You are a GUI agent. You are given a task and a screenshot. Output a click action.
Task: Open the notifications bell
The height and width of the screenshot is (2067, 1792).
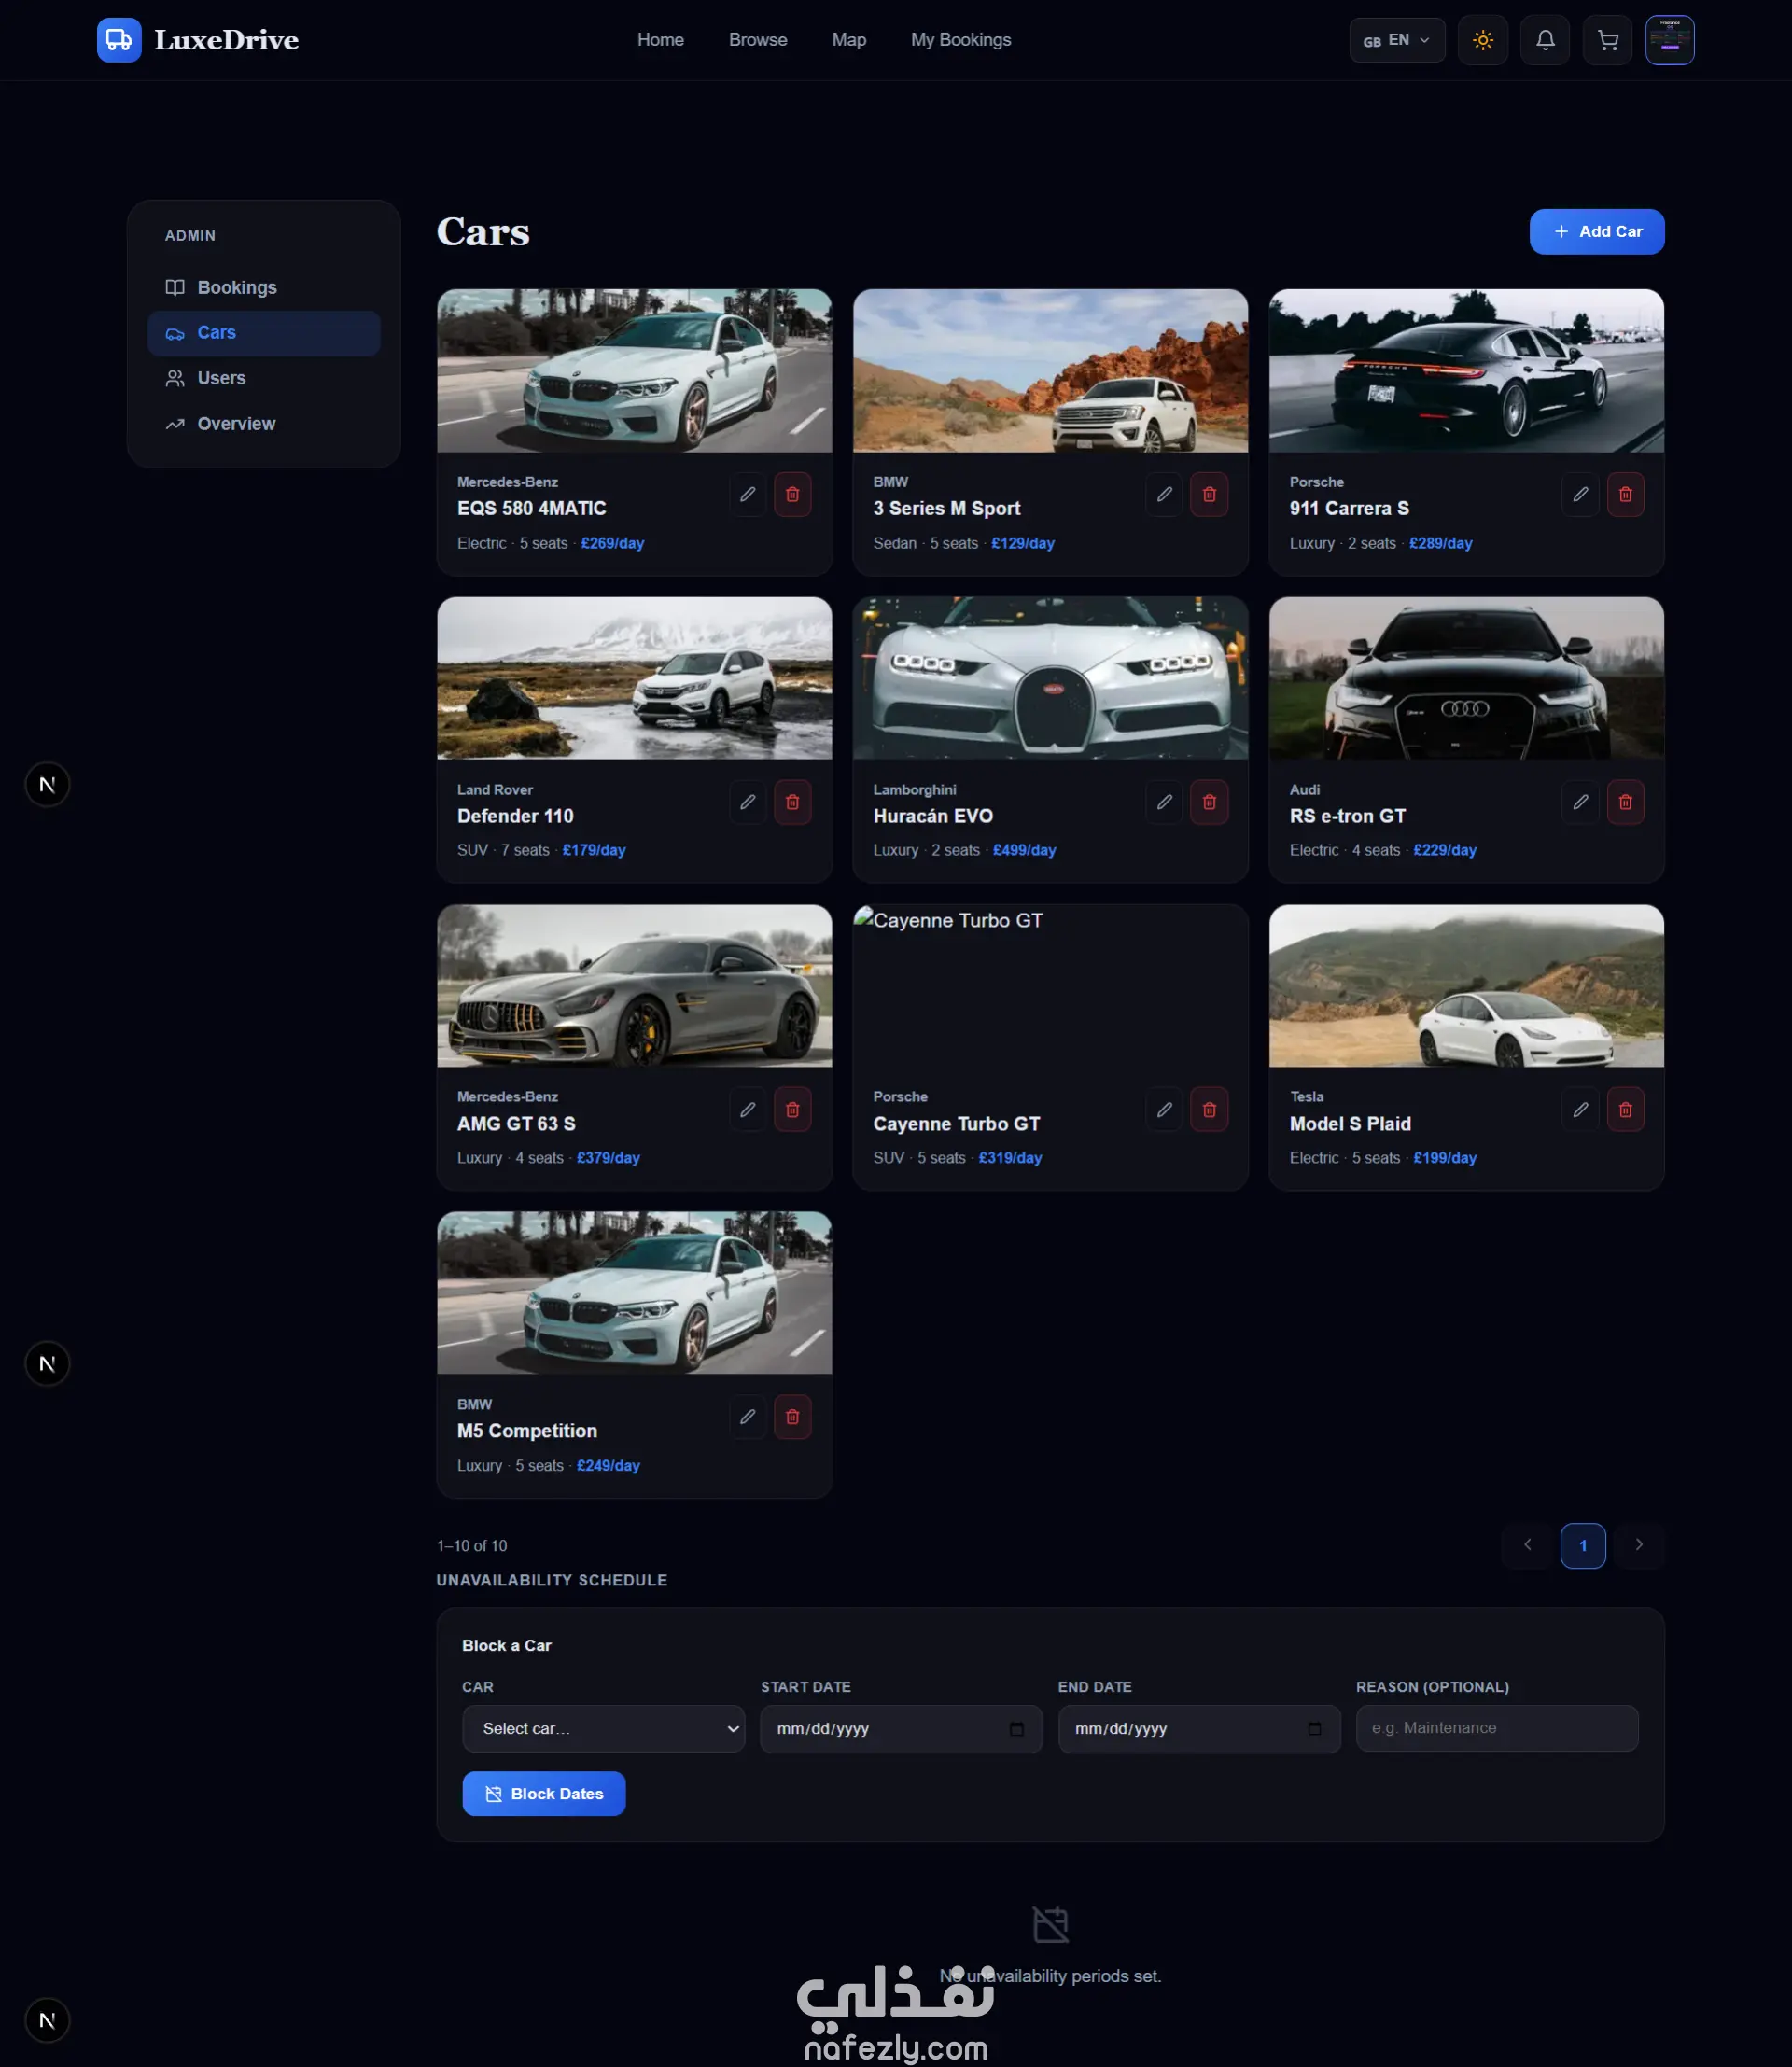point(1545,40)
